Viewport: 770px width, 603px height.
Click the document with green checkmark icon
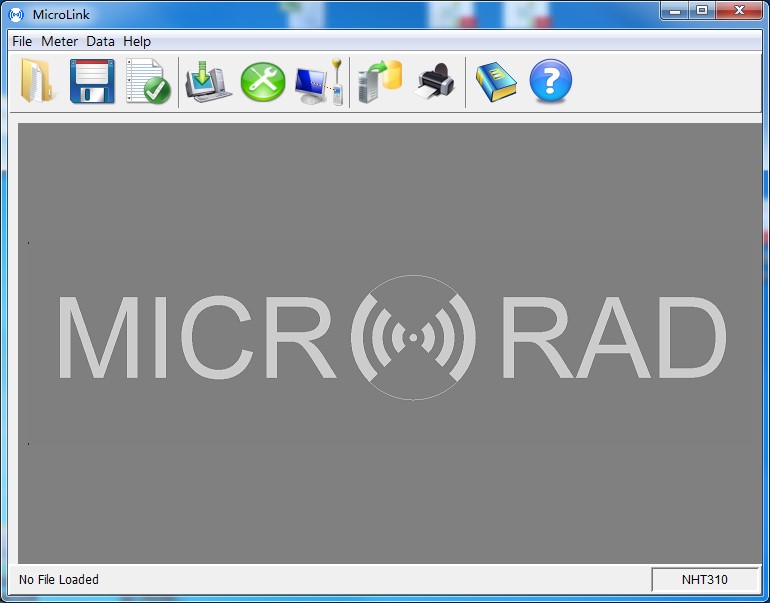point(148,81)
